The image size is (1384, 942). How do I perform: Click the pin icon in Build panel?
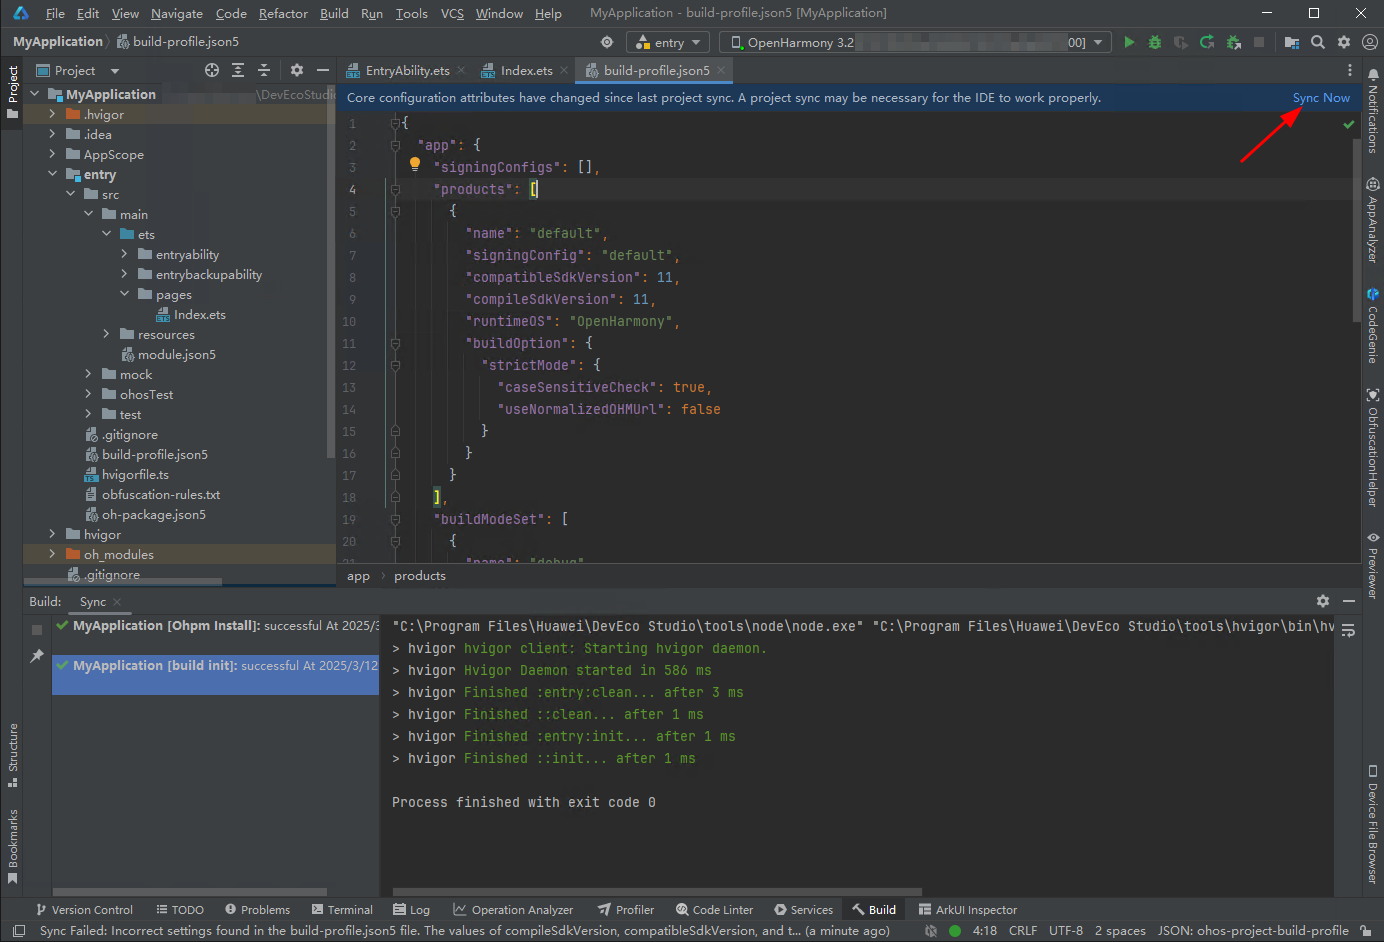point(37,656)
